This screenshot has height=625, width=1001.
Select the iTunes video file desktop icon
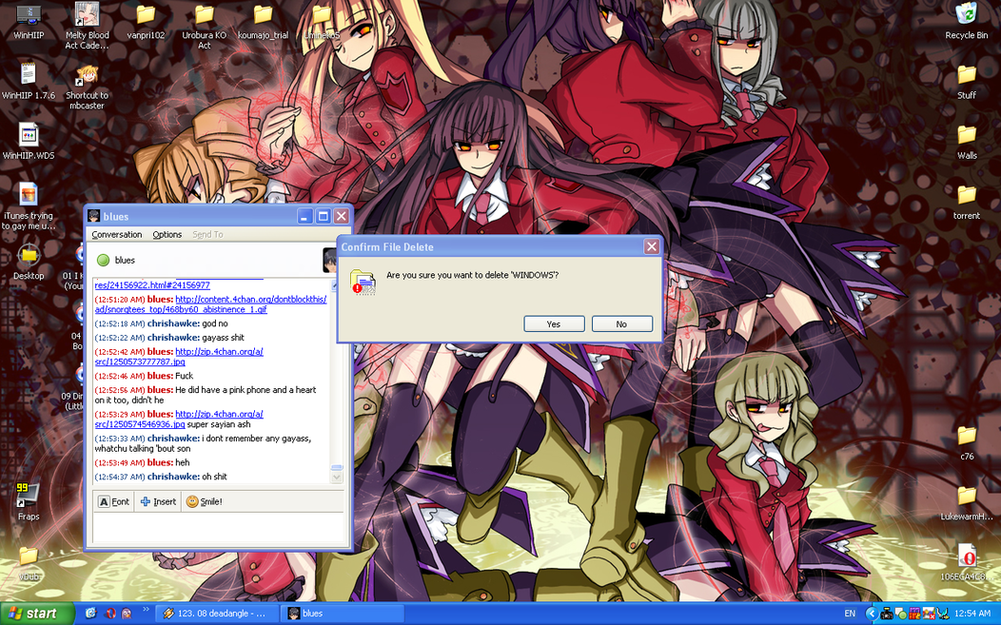click(x=29, y=206)
